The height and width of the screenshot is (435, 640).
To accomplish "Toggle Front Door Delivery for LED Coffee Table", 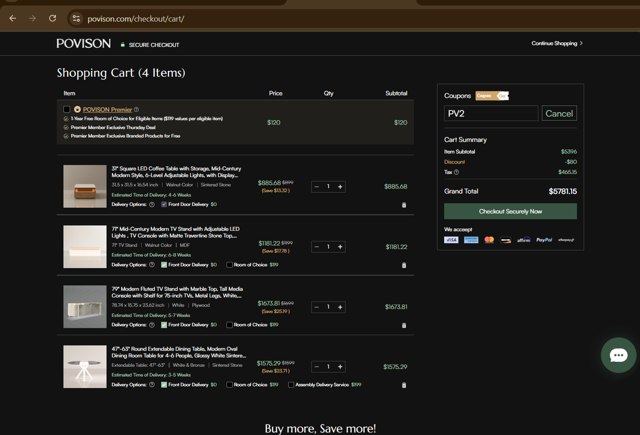I will (164, 204).
